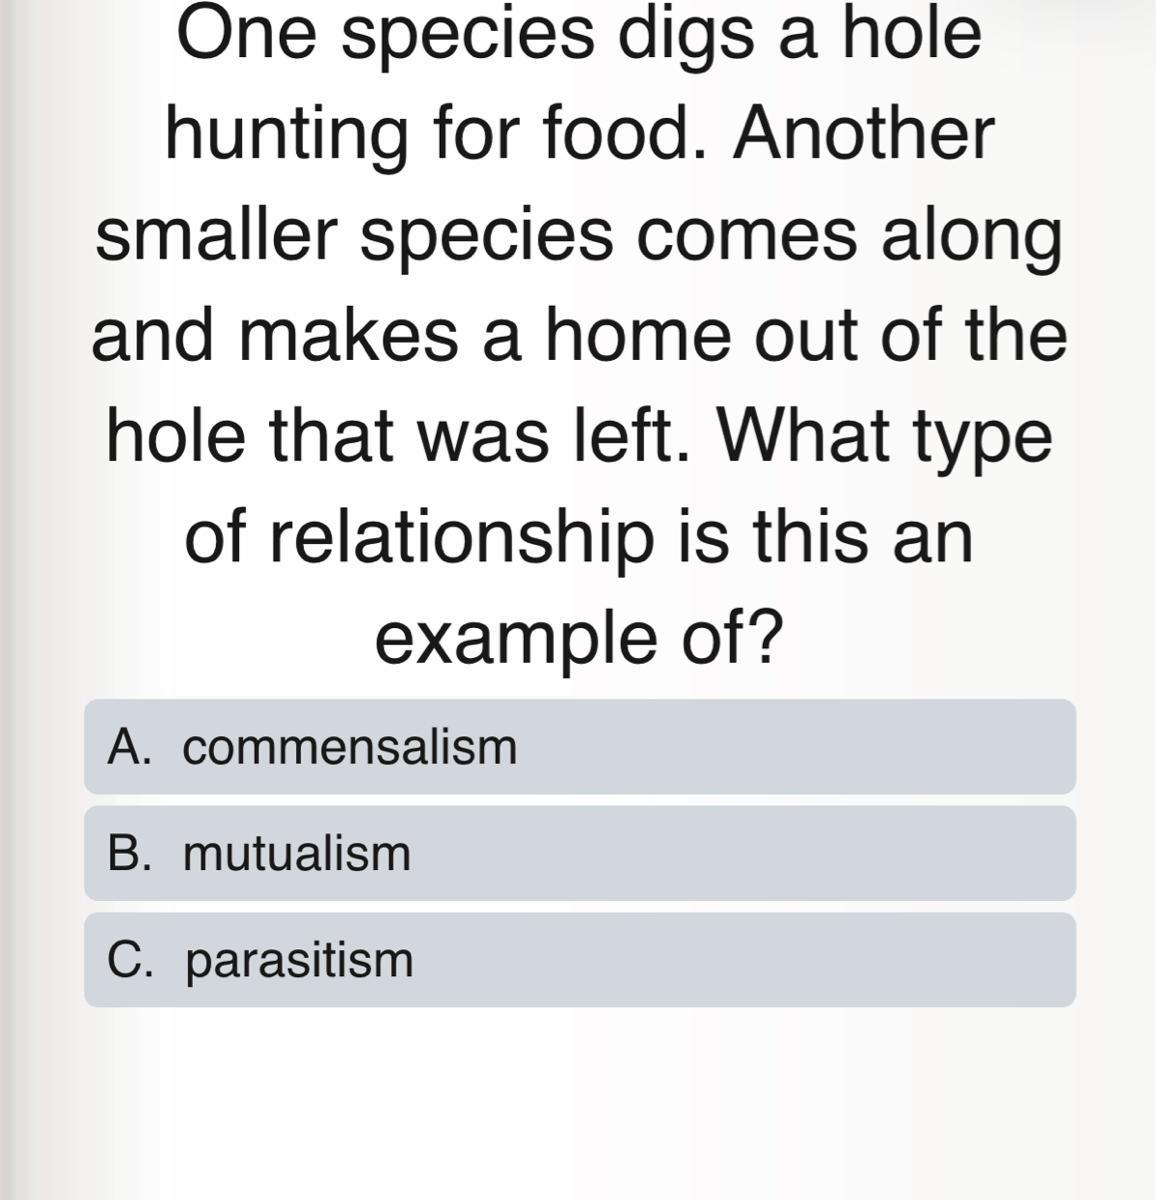
Task: Click the right end of the mutualism option bar
Action: click(x=1040, y=854)
